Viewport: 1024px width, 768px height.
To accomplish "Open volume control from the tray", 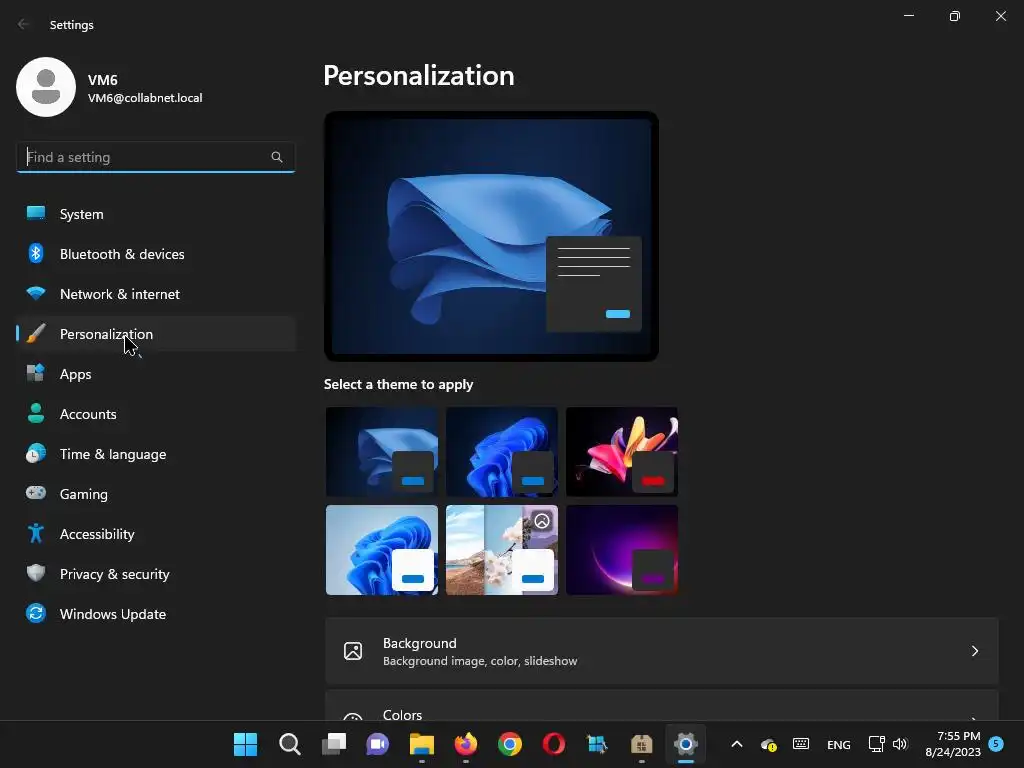I will [x=900, y=744].
